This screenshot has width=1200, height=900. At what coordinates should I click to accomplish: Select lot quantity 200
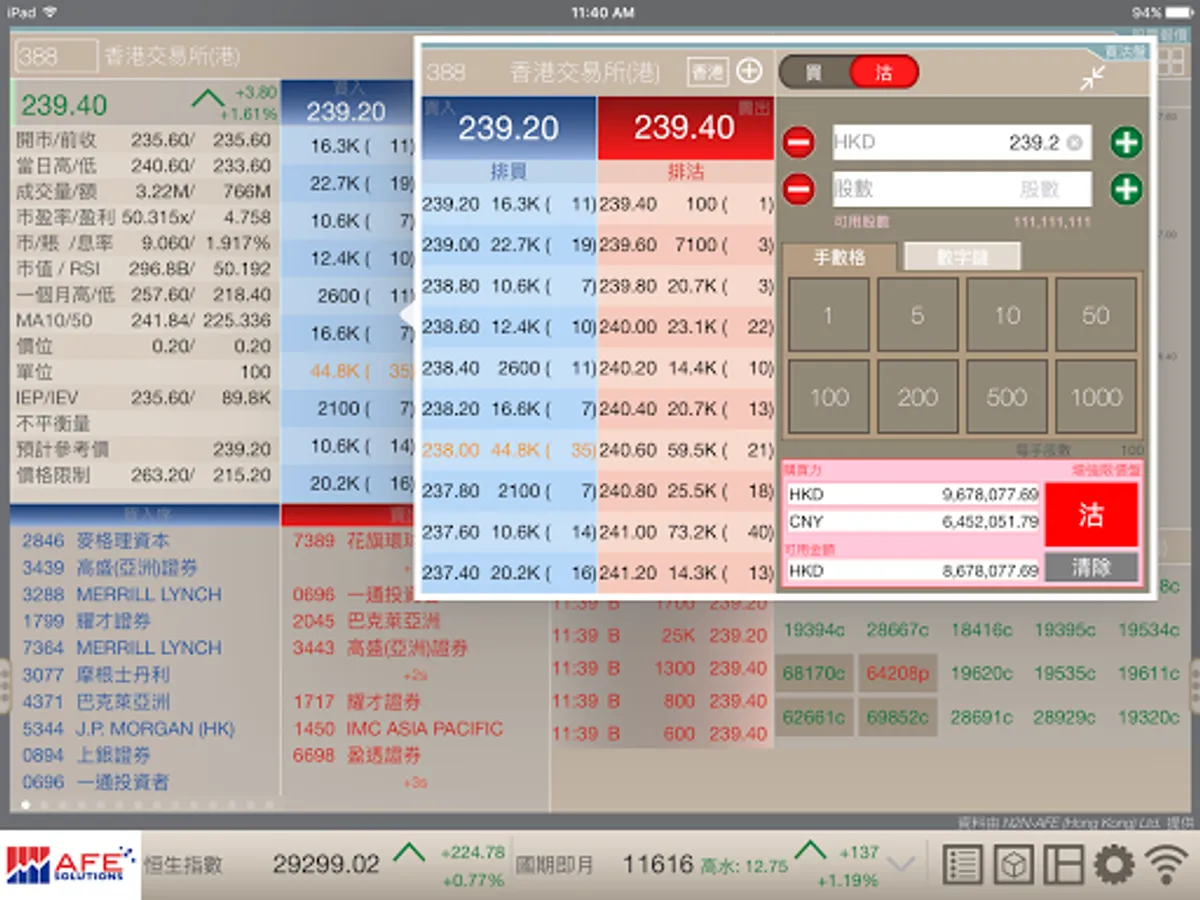917,397
